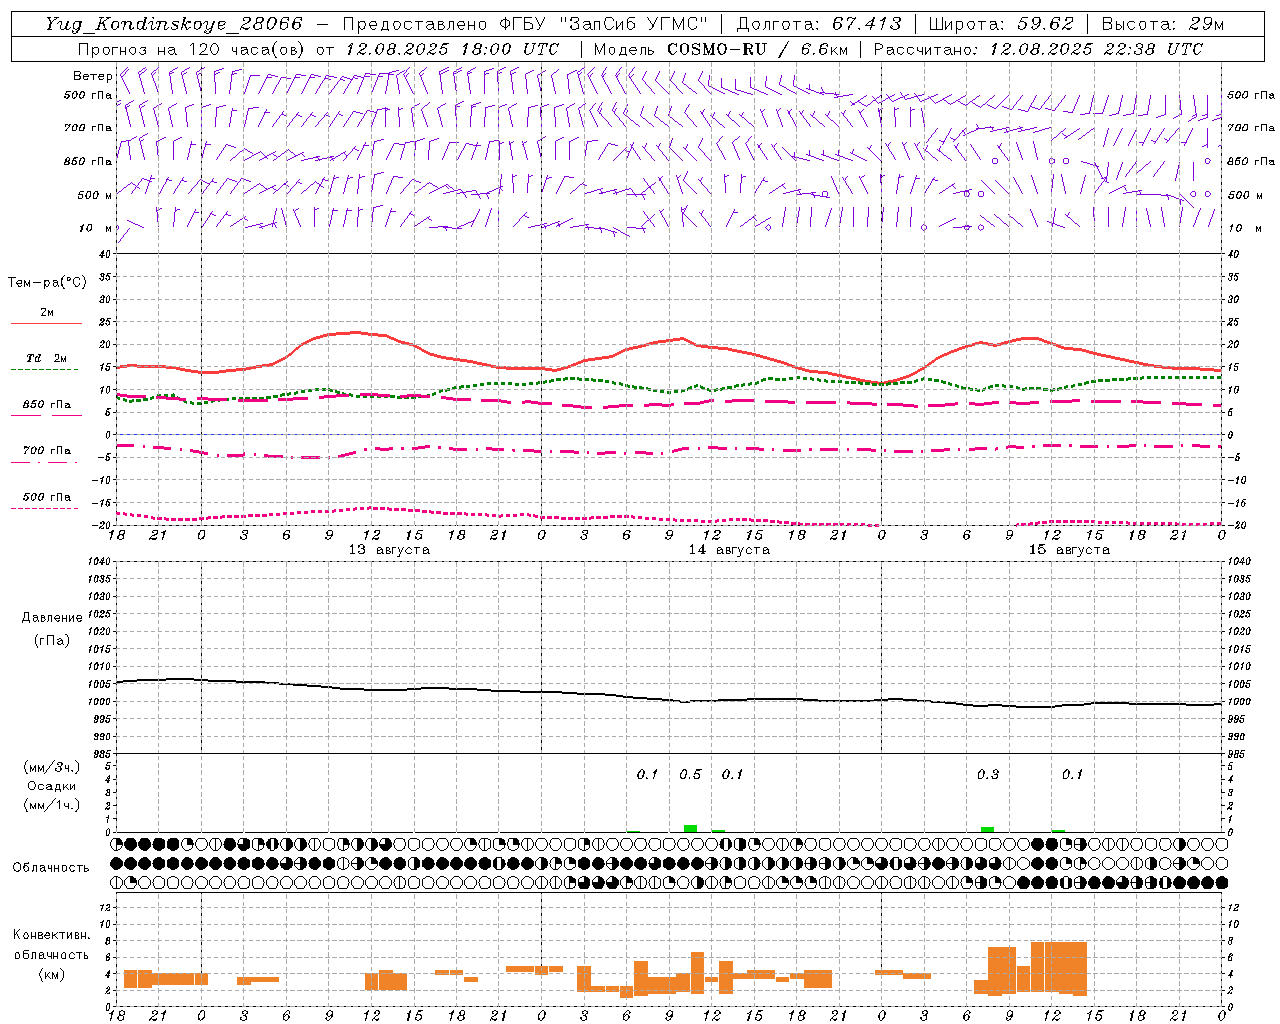1280x1024 pixels.
Task: Click the Модель COSMO-RU / 6.6км label
Action: click(720, 49)
